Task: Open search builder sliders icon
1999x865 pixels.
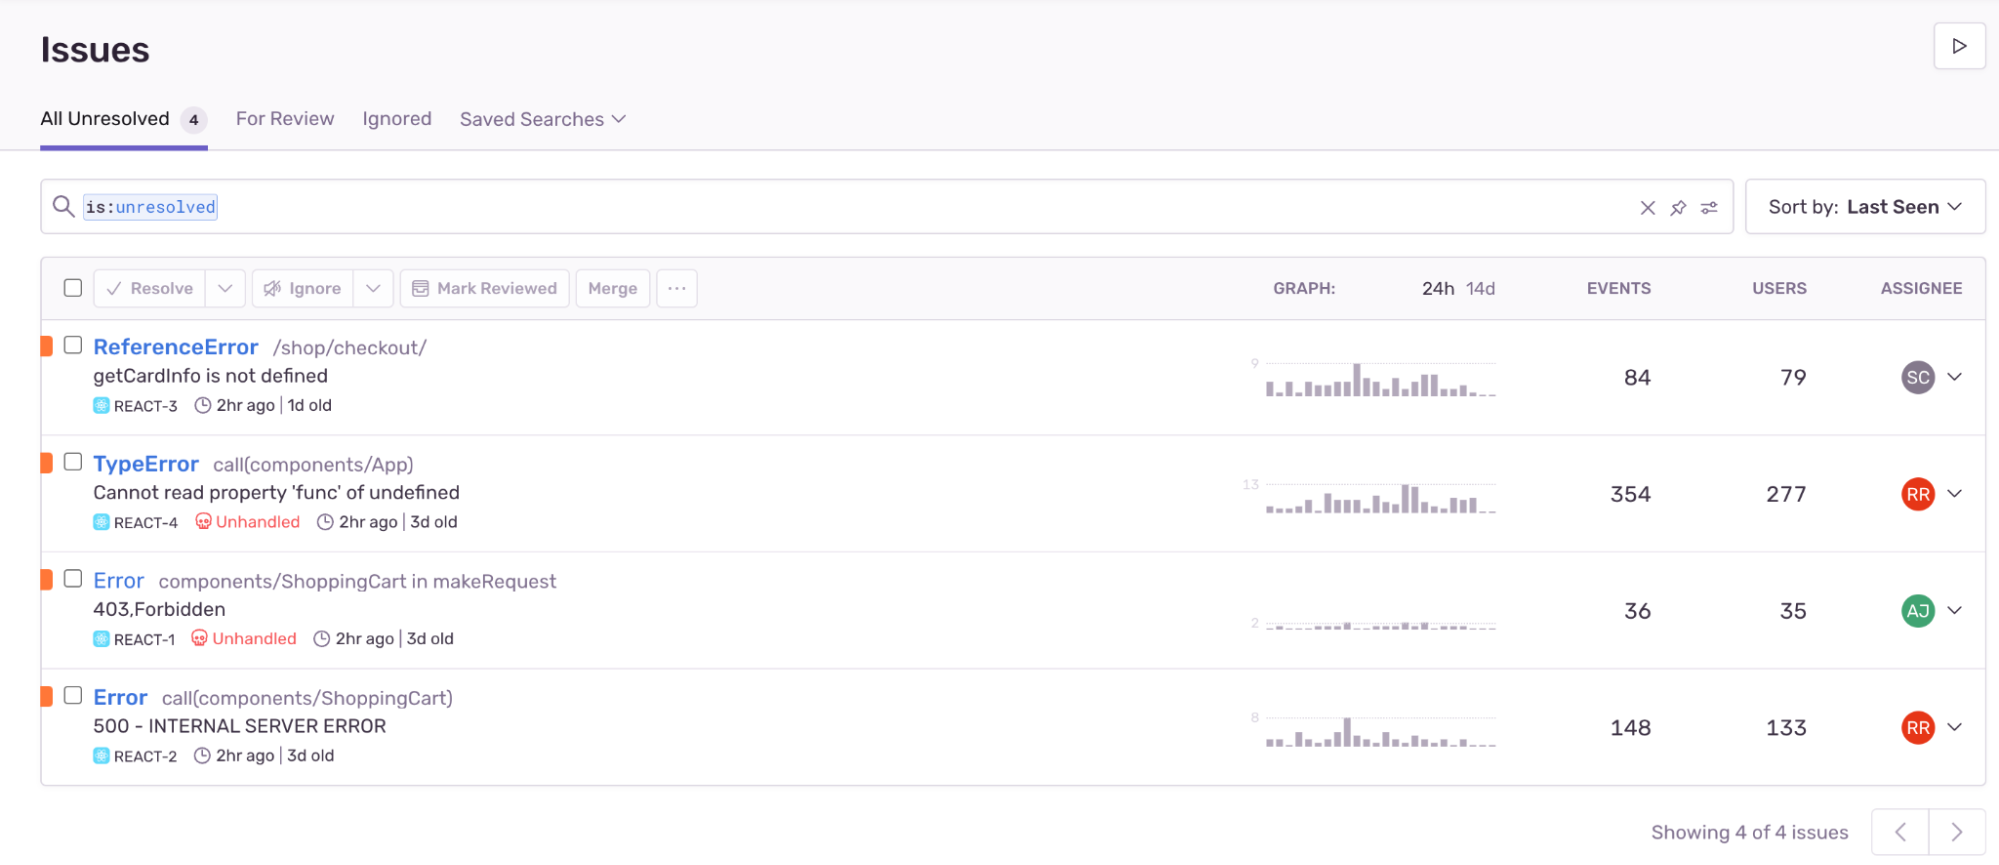Action: tap(1710, 207)
